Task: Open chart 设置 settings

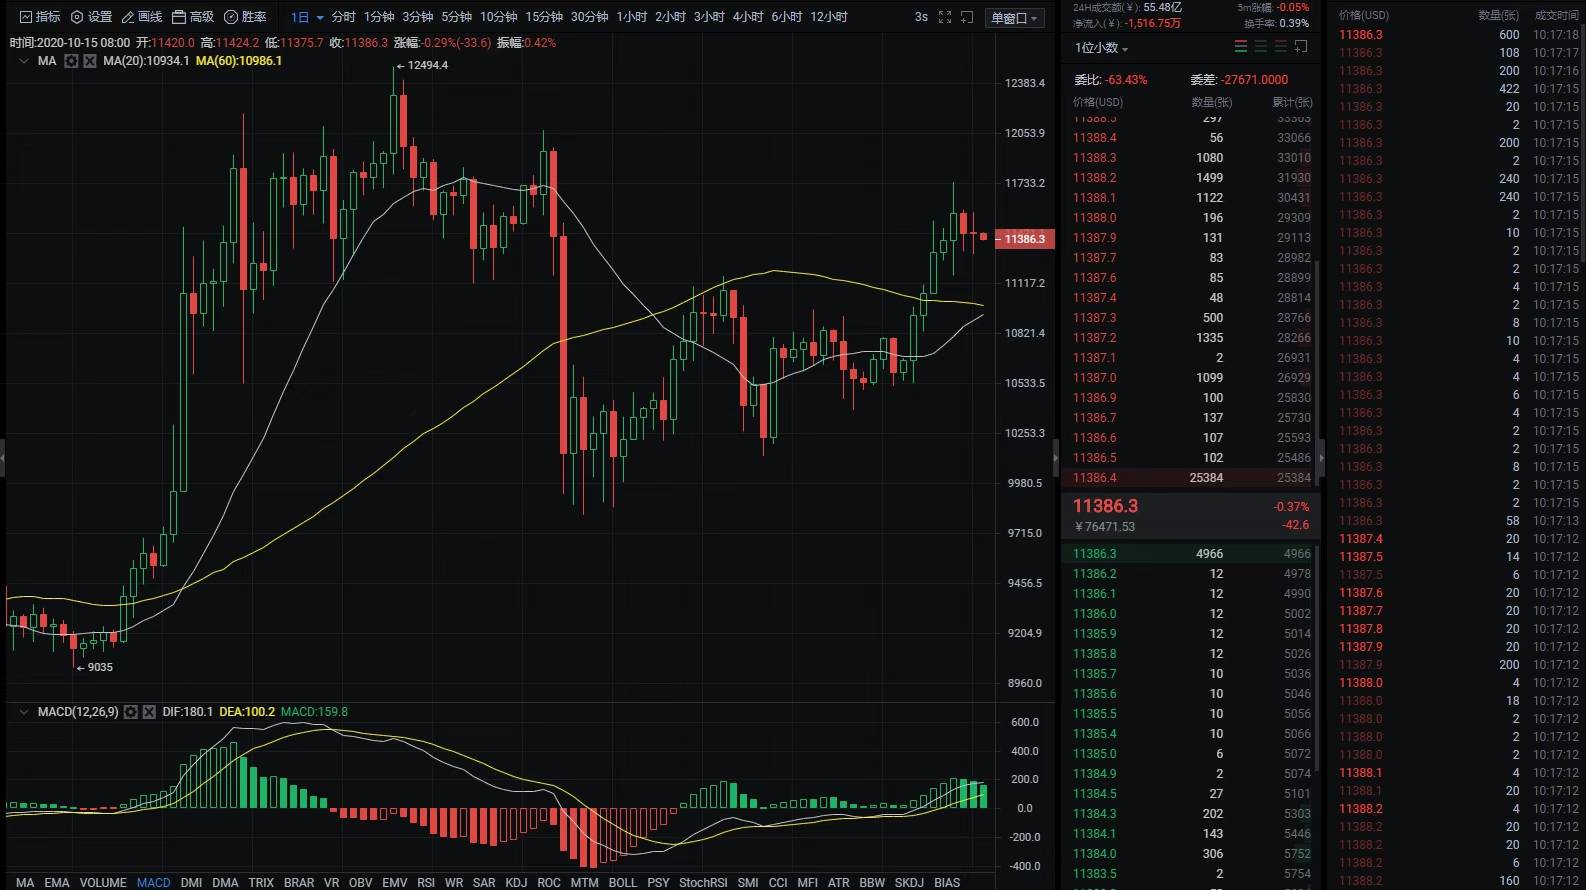Action: [x=91, y=17]
